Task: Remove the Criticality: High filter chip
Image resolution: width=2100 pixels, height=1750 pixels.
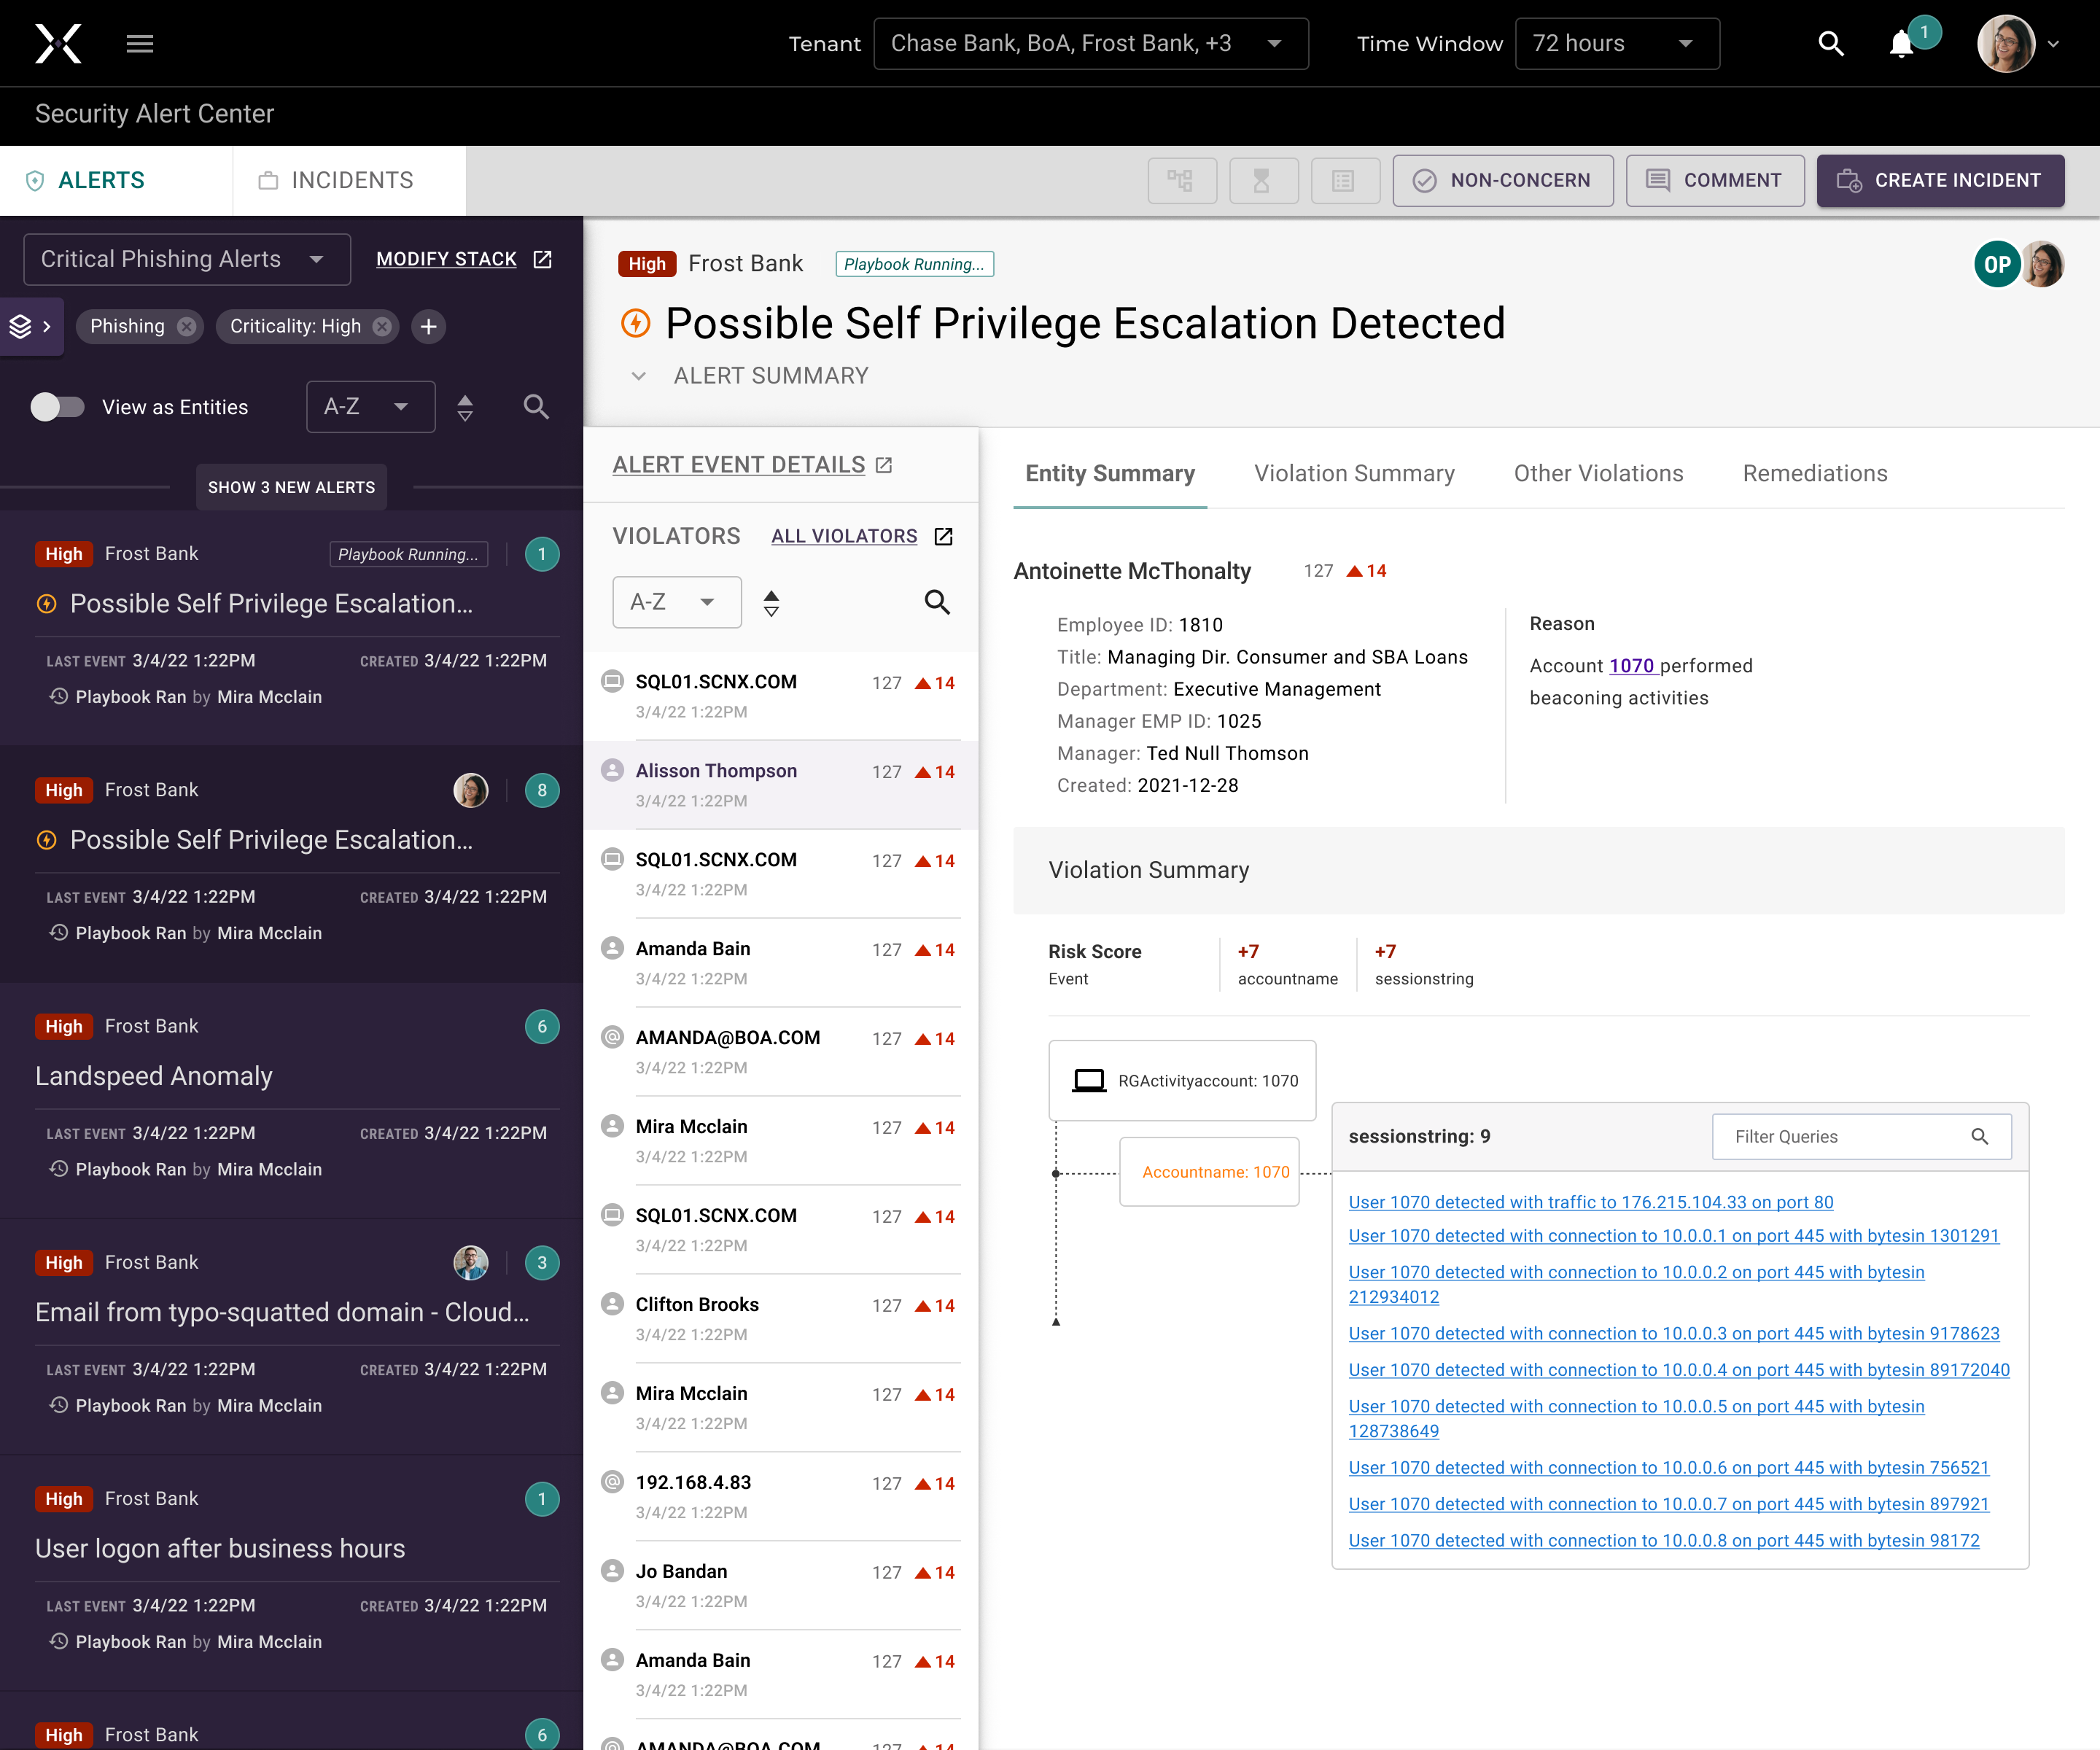Action: coord(382,327)
